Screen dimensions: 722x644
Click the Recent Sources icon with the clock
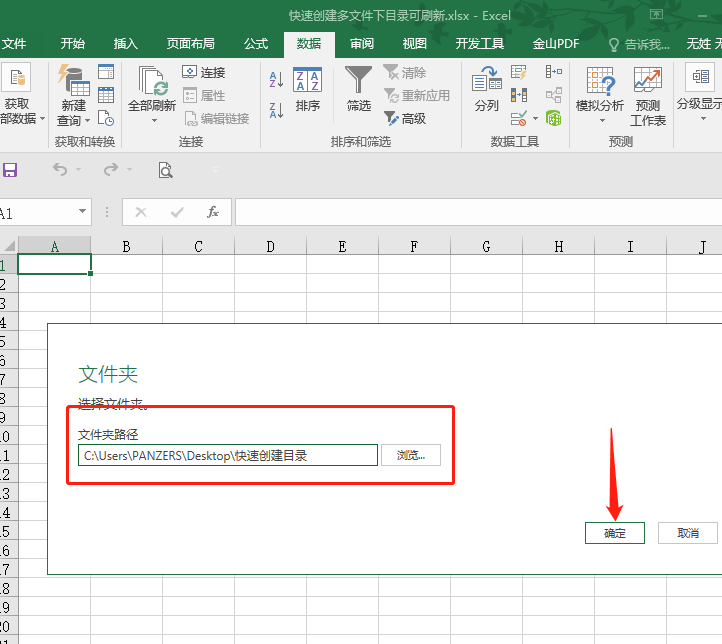[x=106, y=118]
